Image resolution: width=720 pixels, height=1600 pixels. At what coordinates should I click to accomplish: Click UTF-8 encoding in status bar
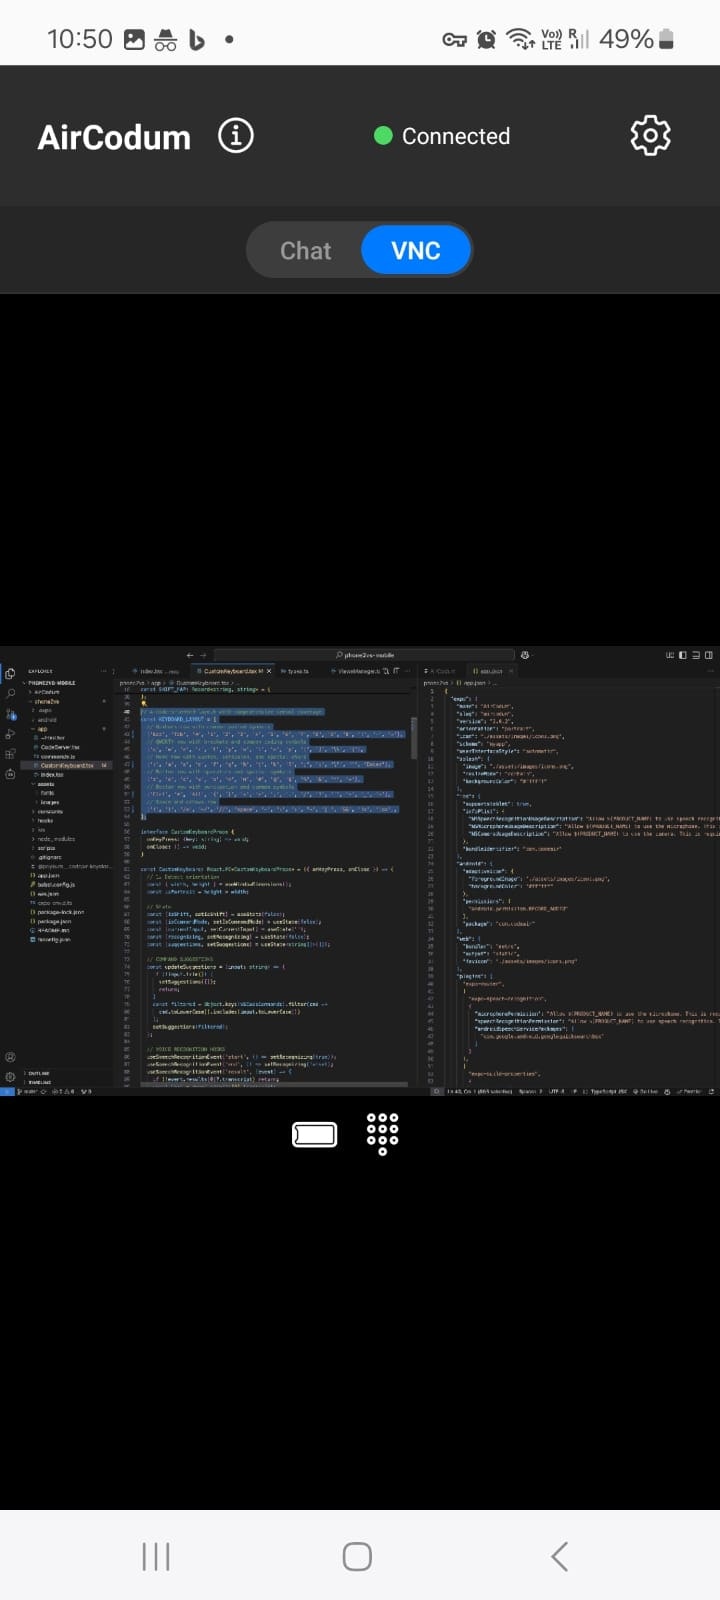557,1091
